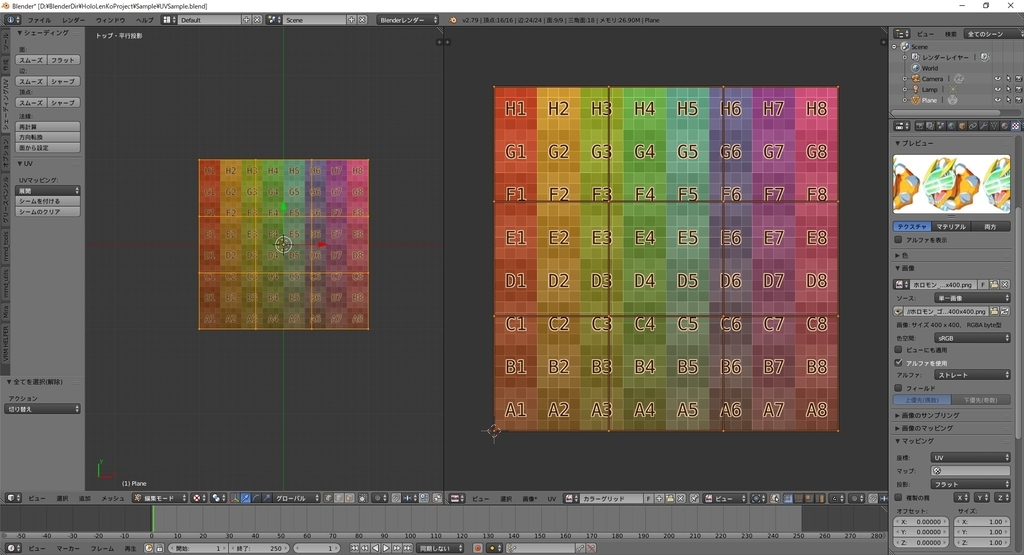Click 方向転換 button

(48, 137)
